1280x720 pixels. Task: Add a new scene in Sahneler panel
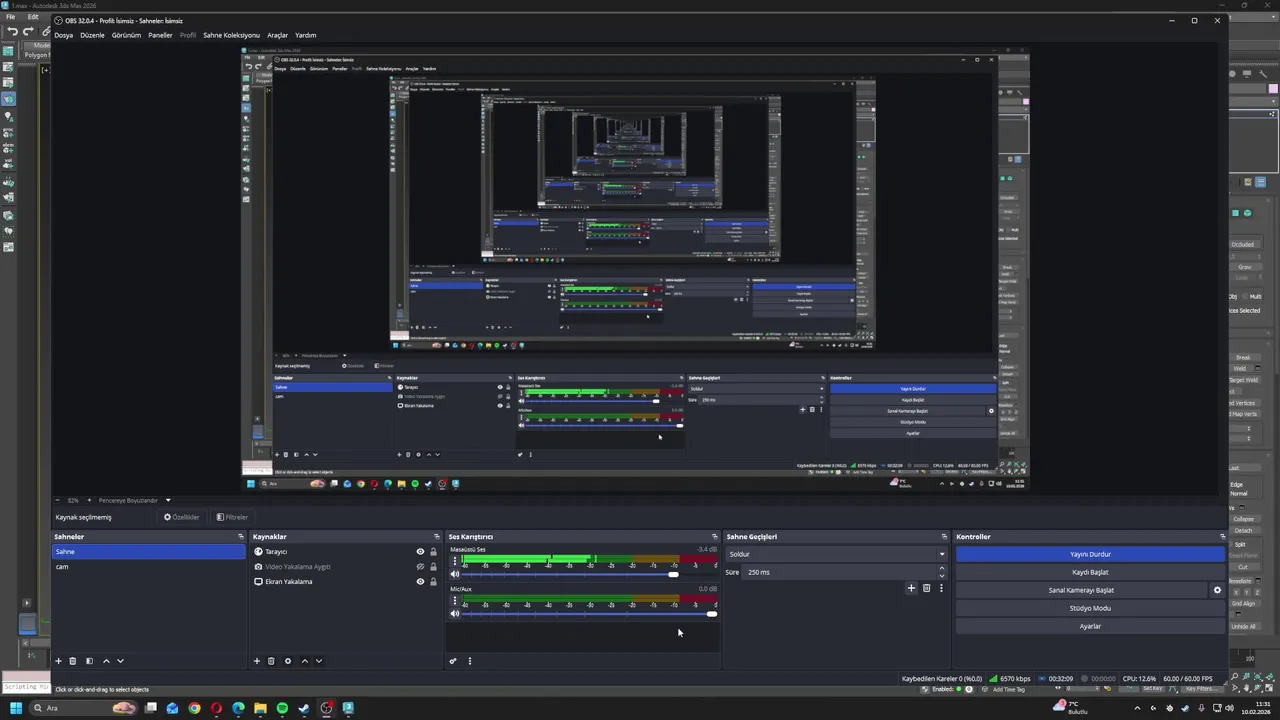coord(58,661)
